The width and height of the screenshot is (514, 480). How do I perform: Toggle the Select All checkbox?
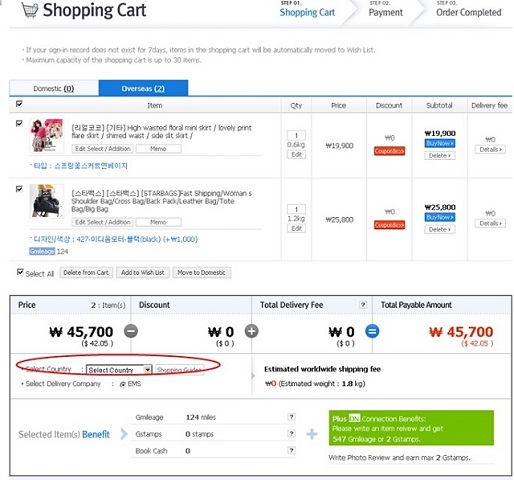coord(20,272)
